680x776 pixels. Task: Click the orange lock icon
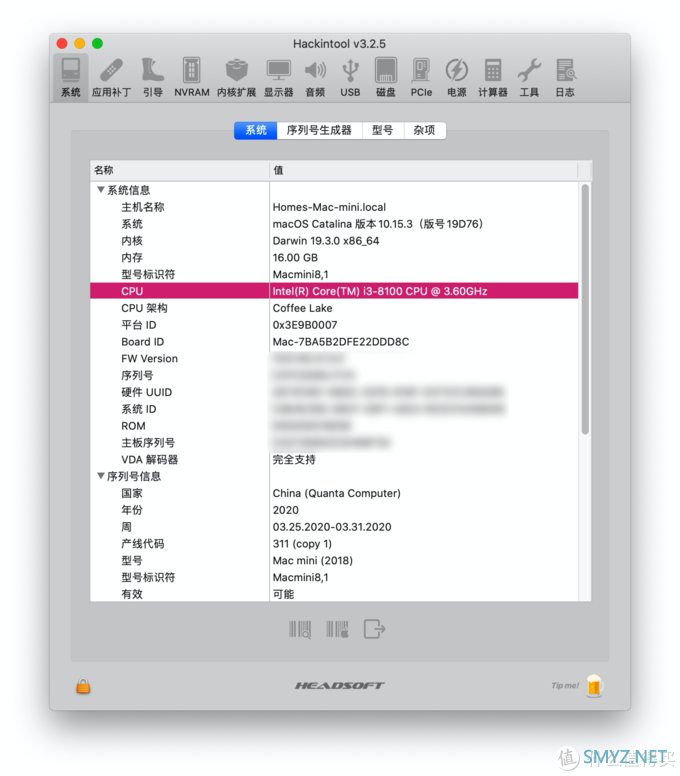pos(83,686)
